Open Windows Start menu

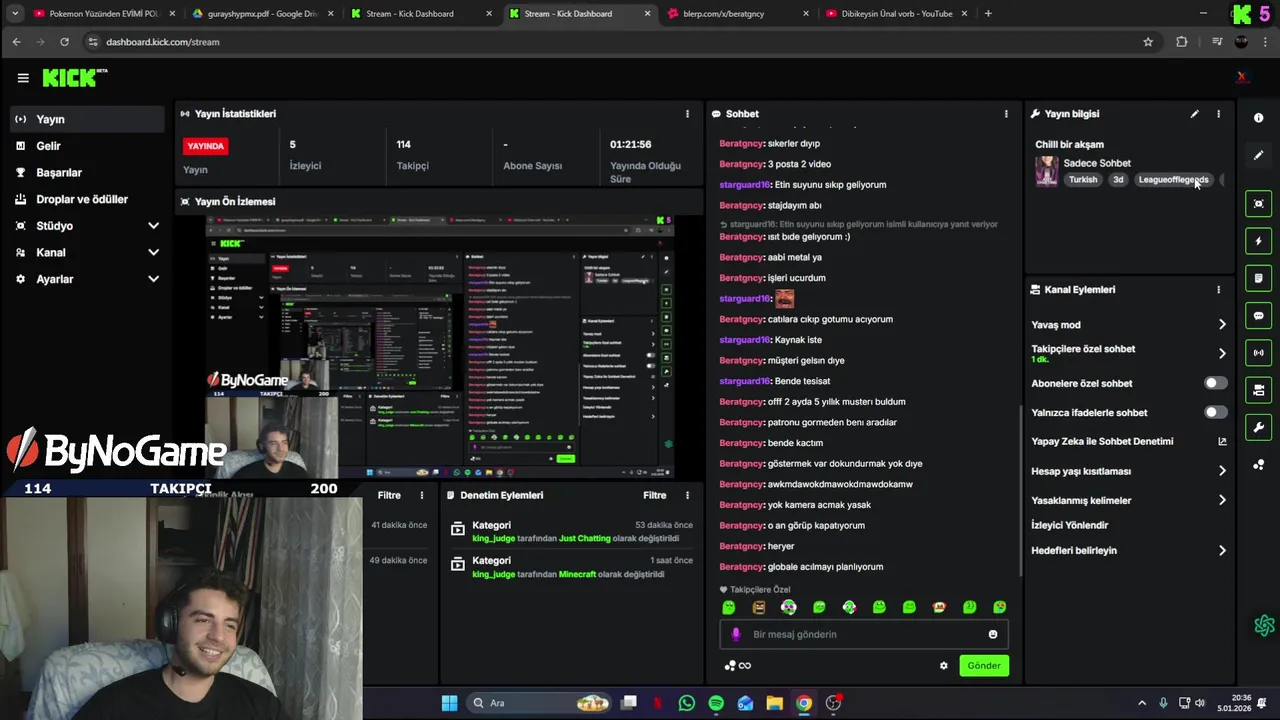[x=449, y=703]
